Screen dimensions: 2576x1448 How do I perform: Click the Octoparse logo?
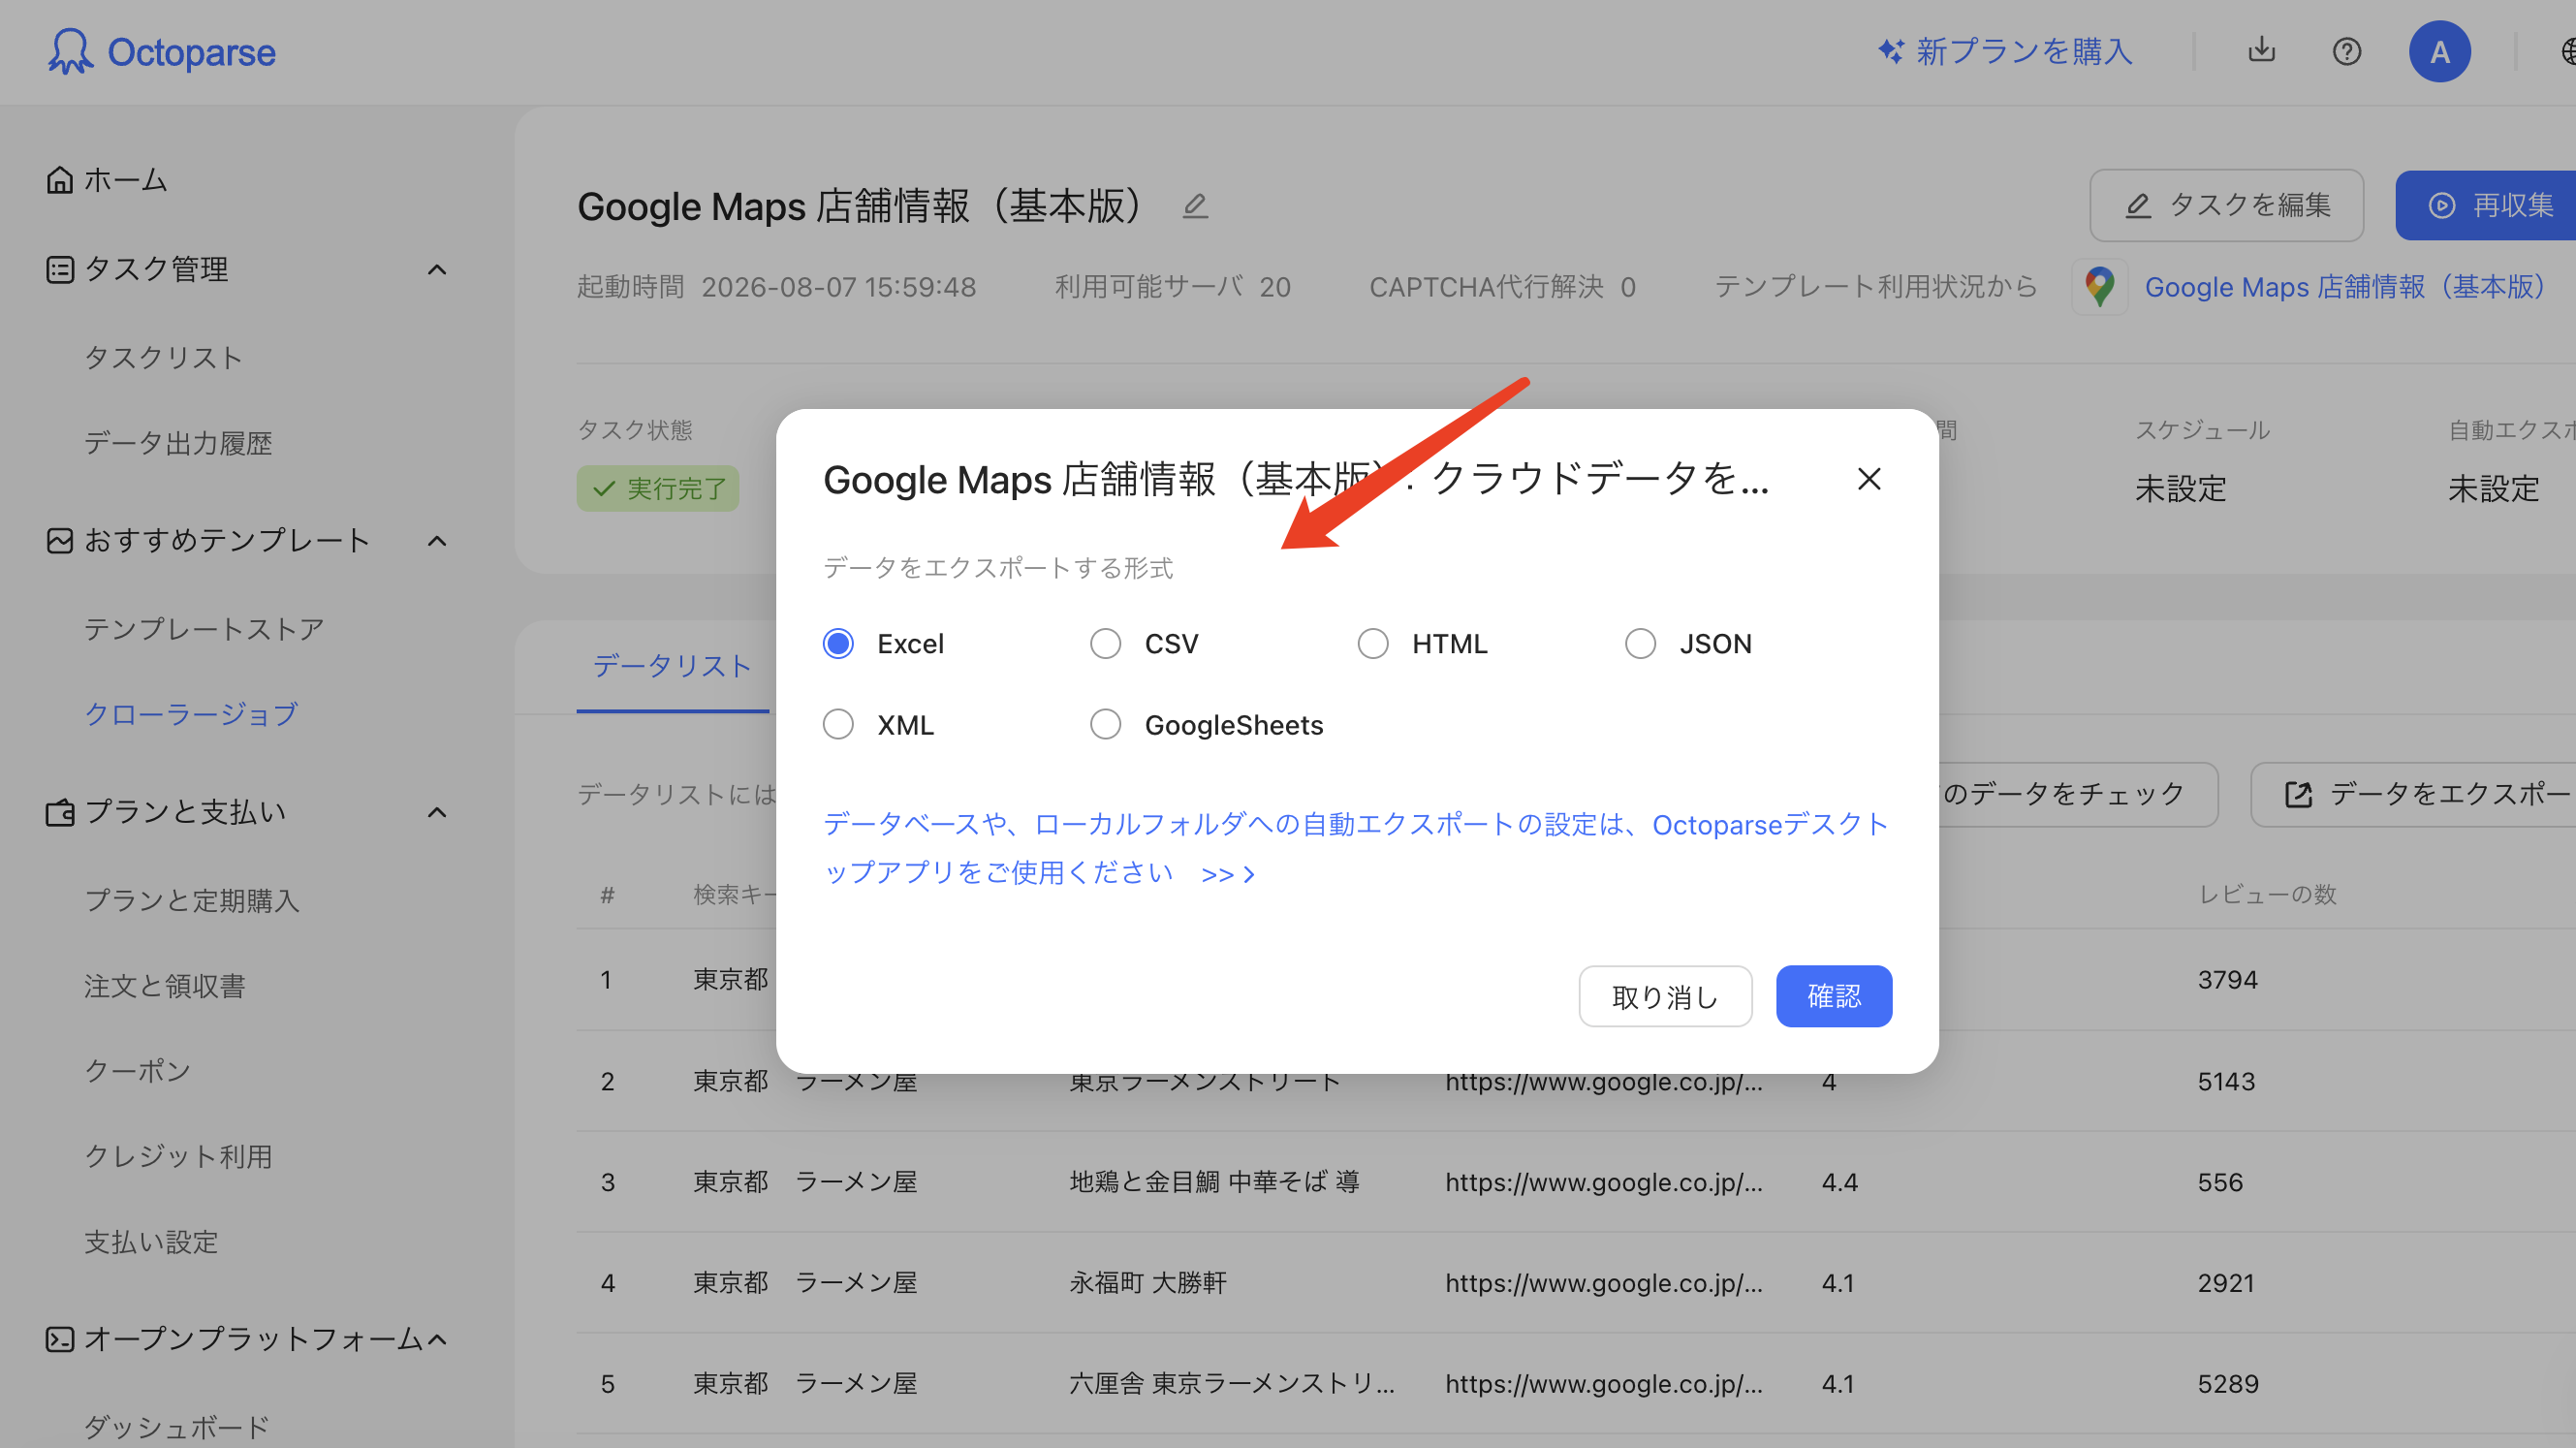[161, 51]
